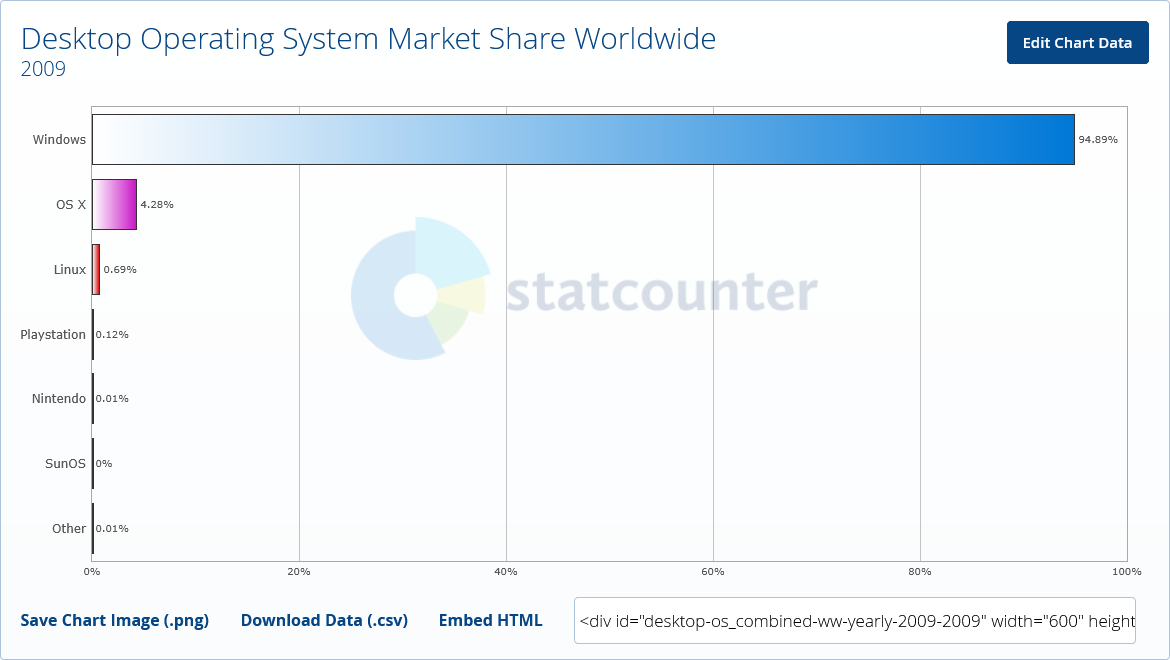This screenshot has width=1170, height=660.
Task: Click the 4.28% value label
Action: 157,204
